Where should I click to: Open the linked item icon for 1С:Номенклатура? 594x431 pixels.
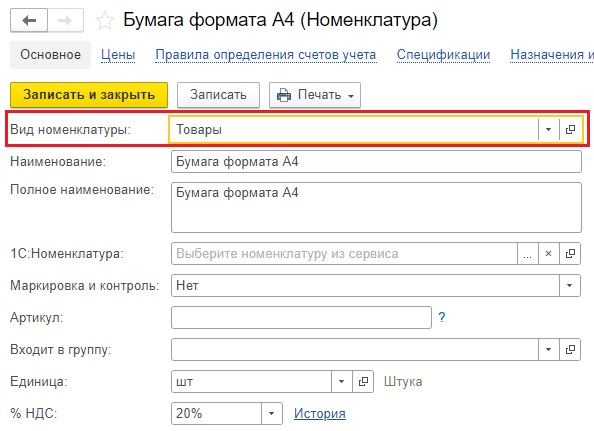(x=570, y=254)
